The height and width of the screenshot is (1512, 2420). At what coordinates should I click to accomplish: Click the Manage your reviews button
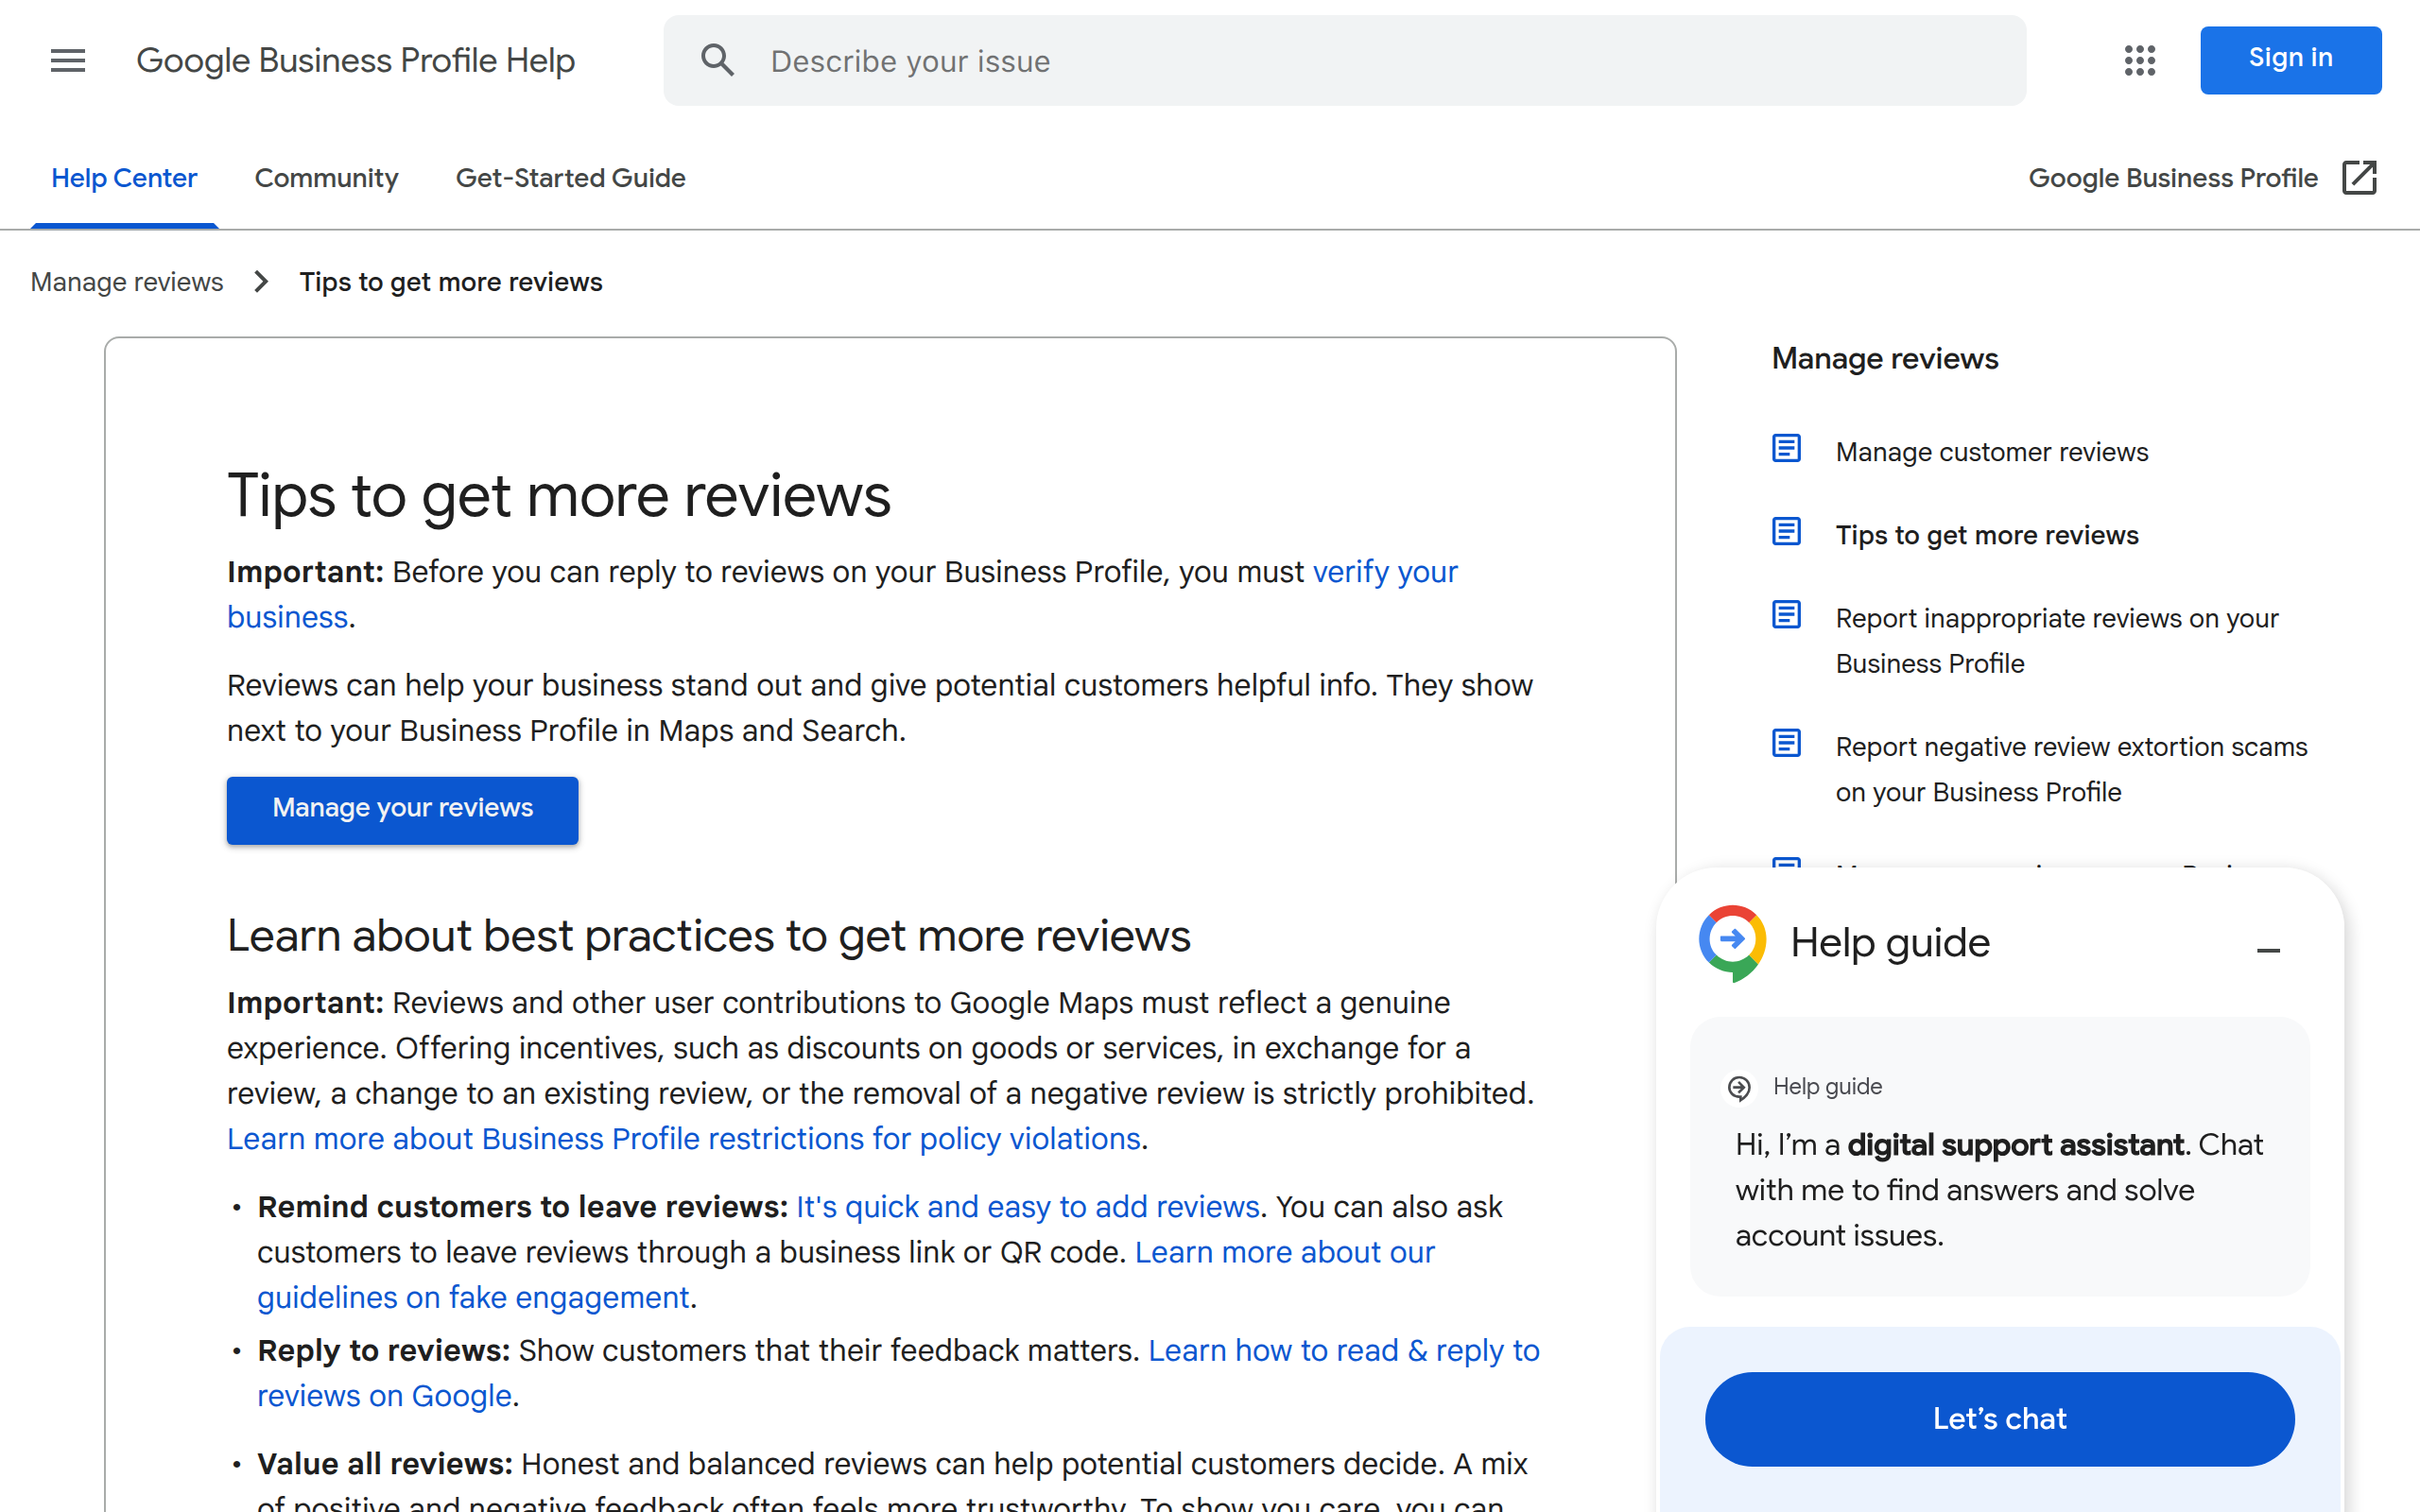[x=402, y=809]
